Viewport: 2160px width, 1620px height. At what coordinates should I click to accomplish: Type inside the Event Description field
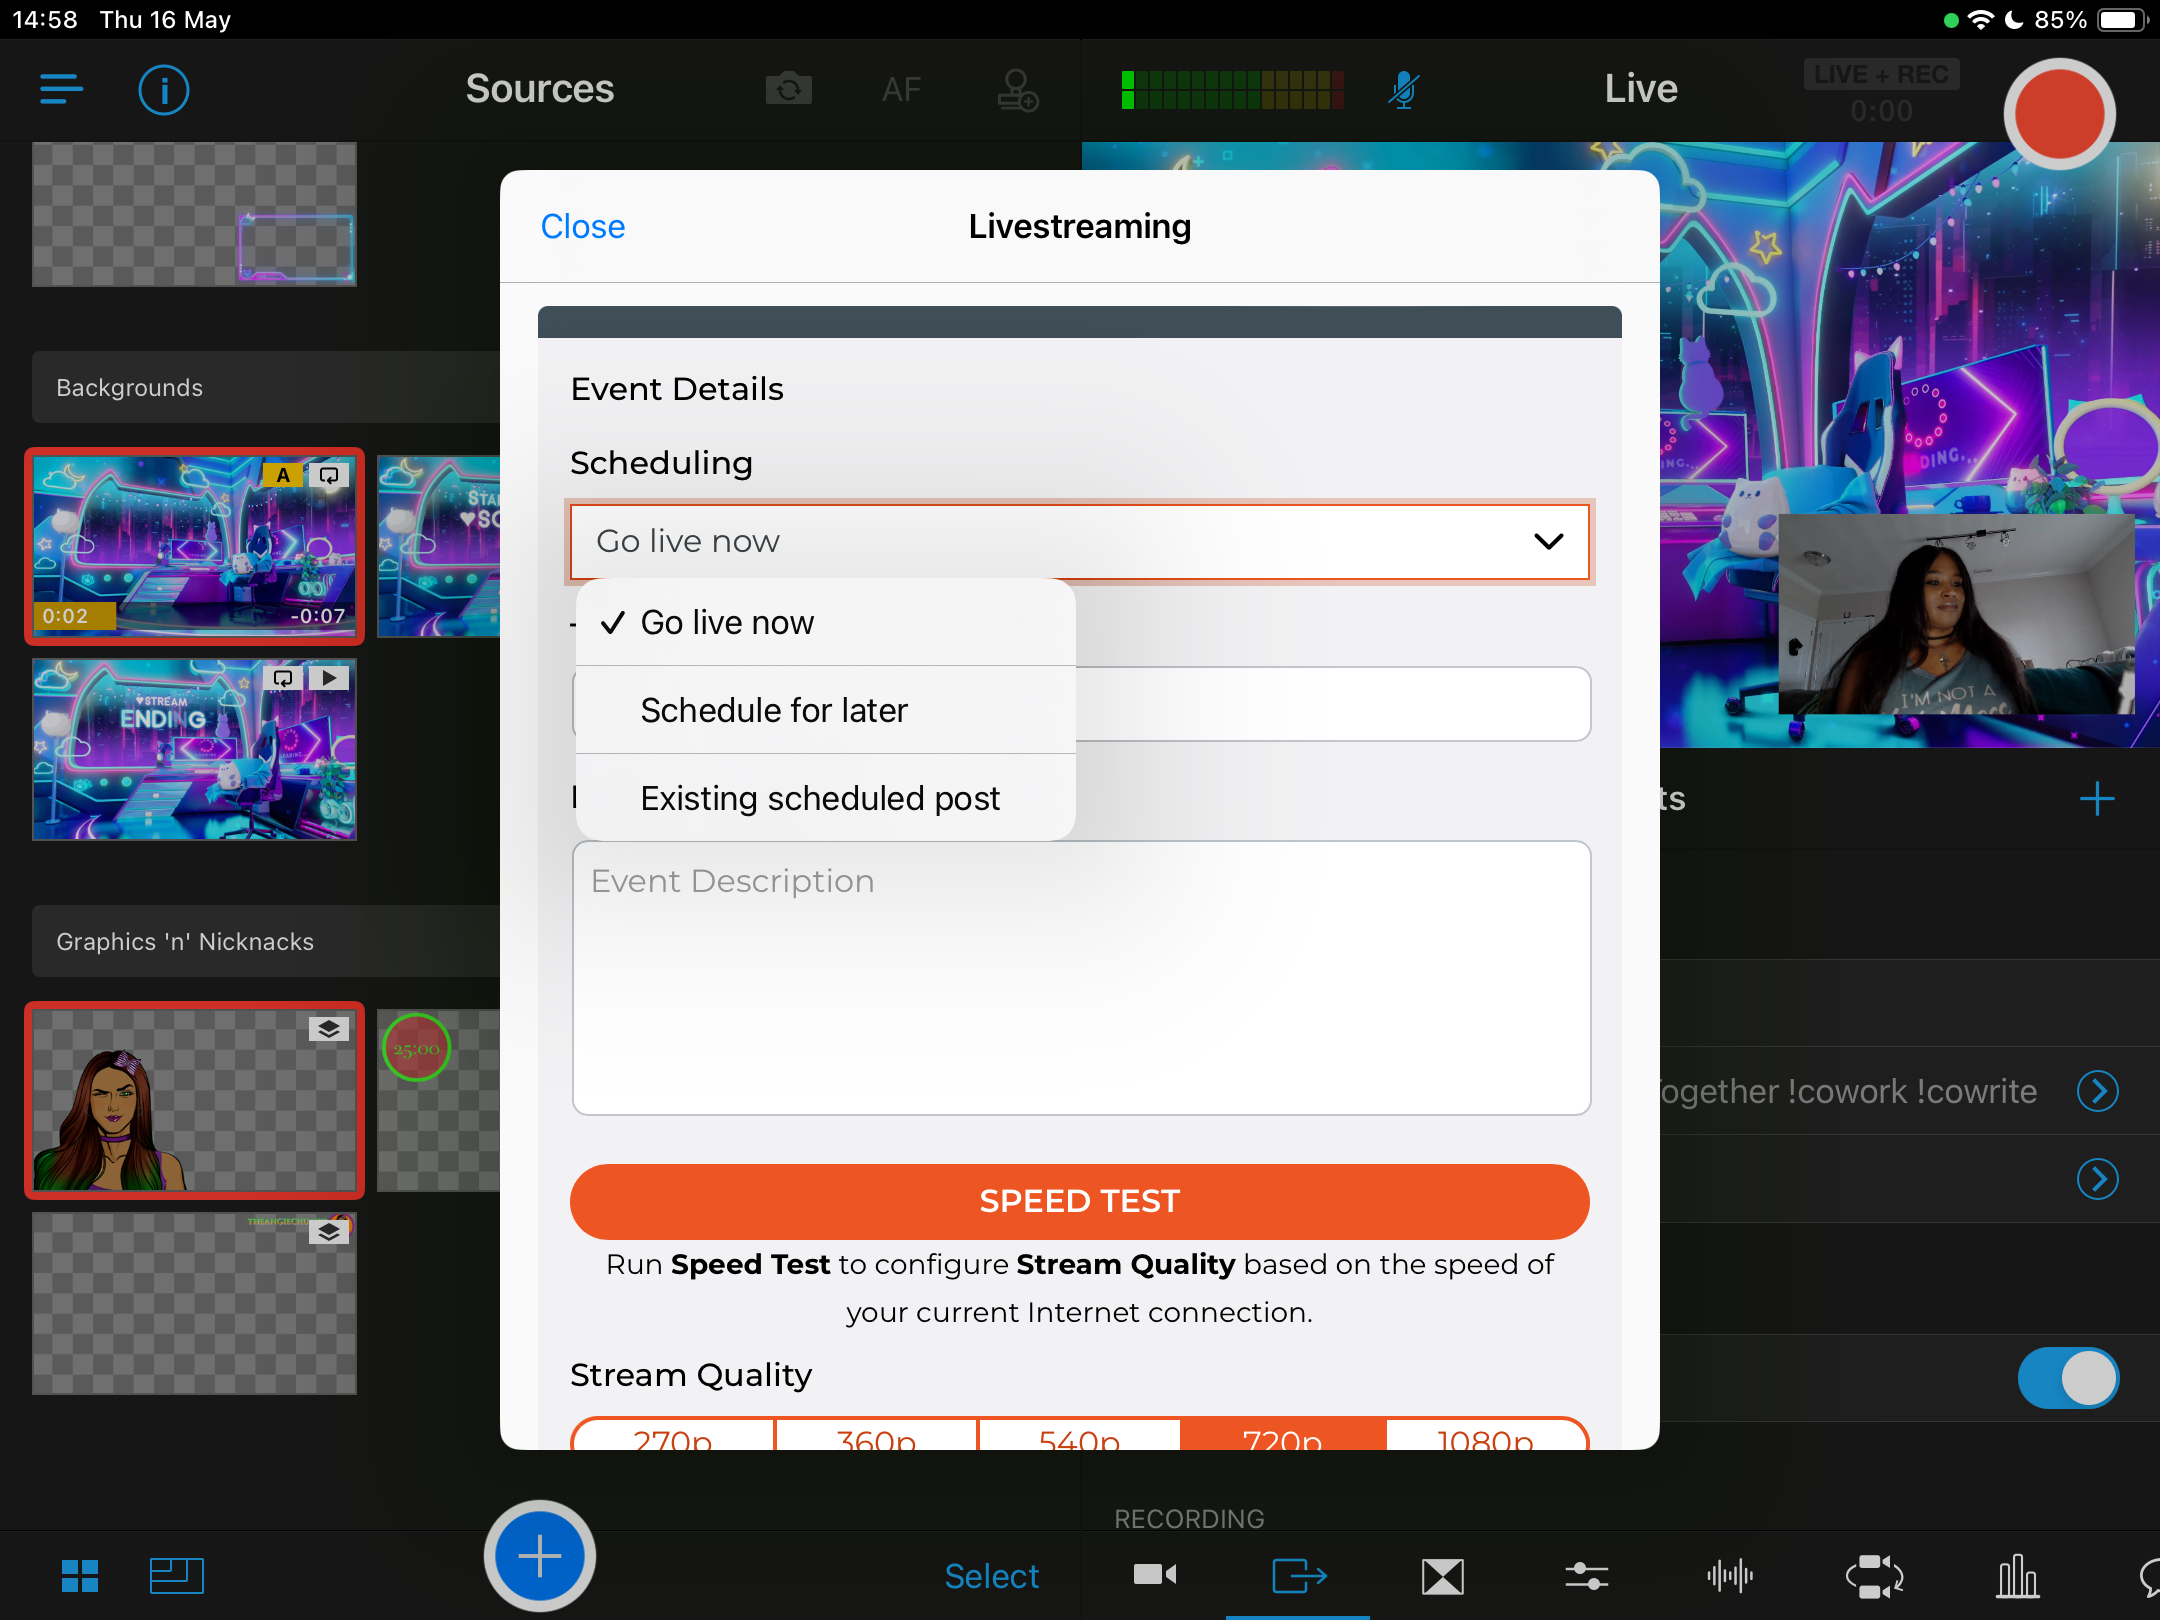tap(1079, 980)
